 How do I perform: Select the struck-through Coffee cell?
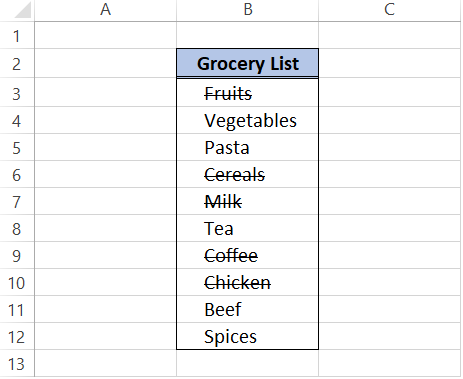[247, 255]
